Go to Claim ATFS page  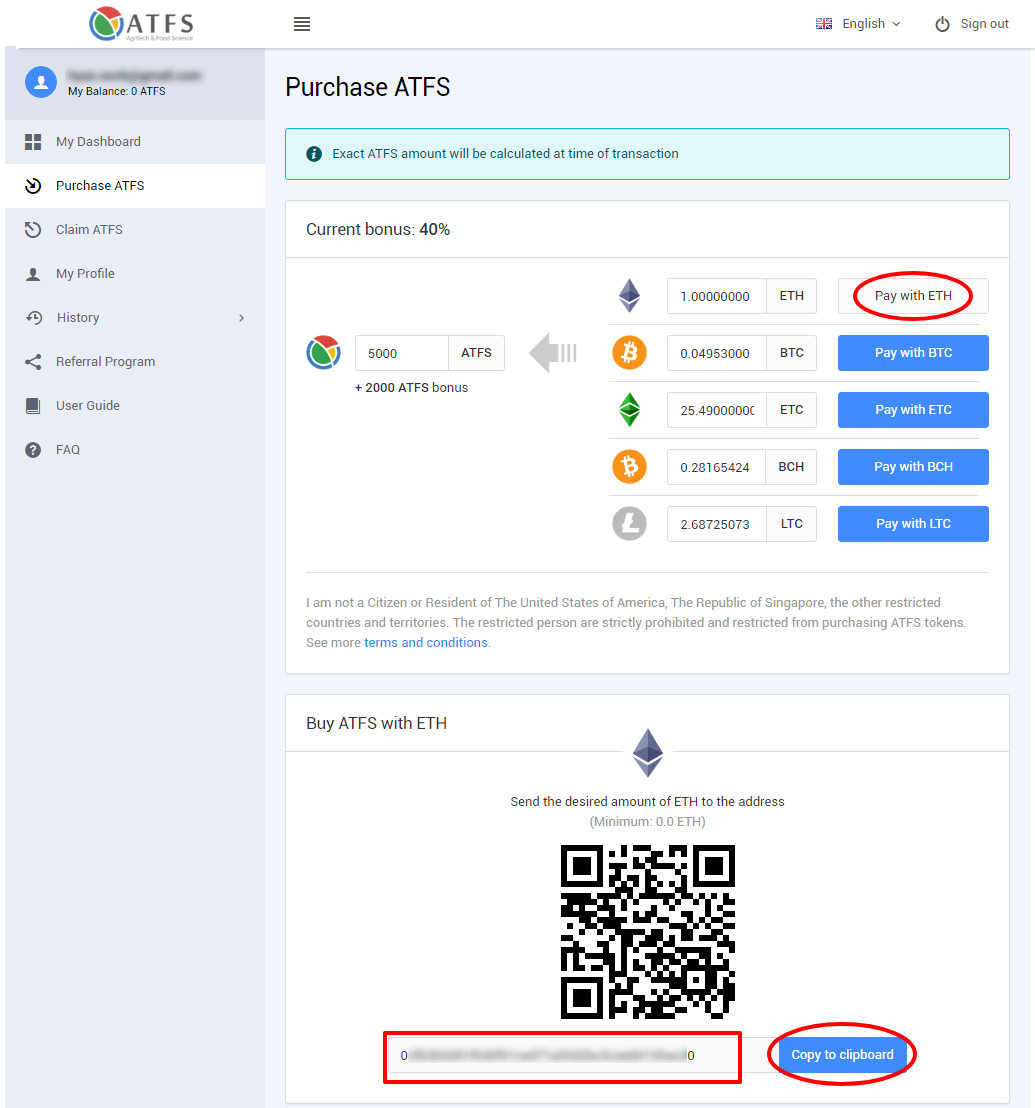coord(89,230)
